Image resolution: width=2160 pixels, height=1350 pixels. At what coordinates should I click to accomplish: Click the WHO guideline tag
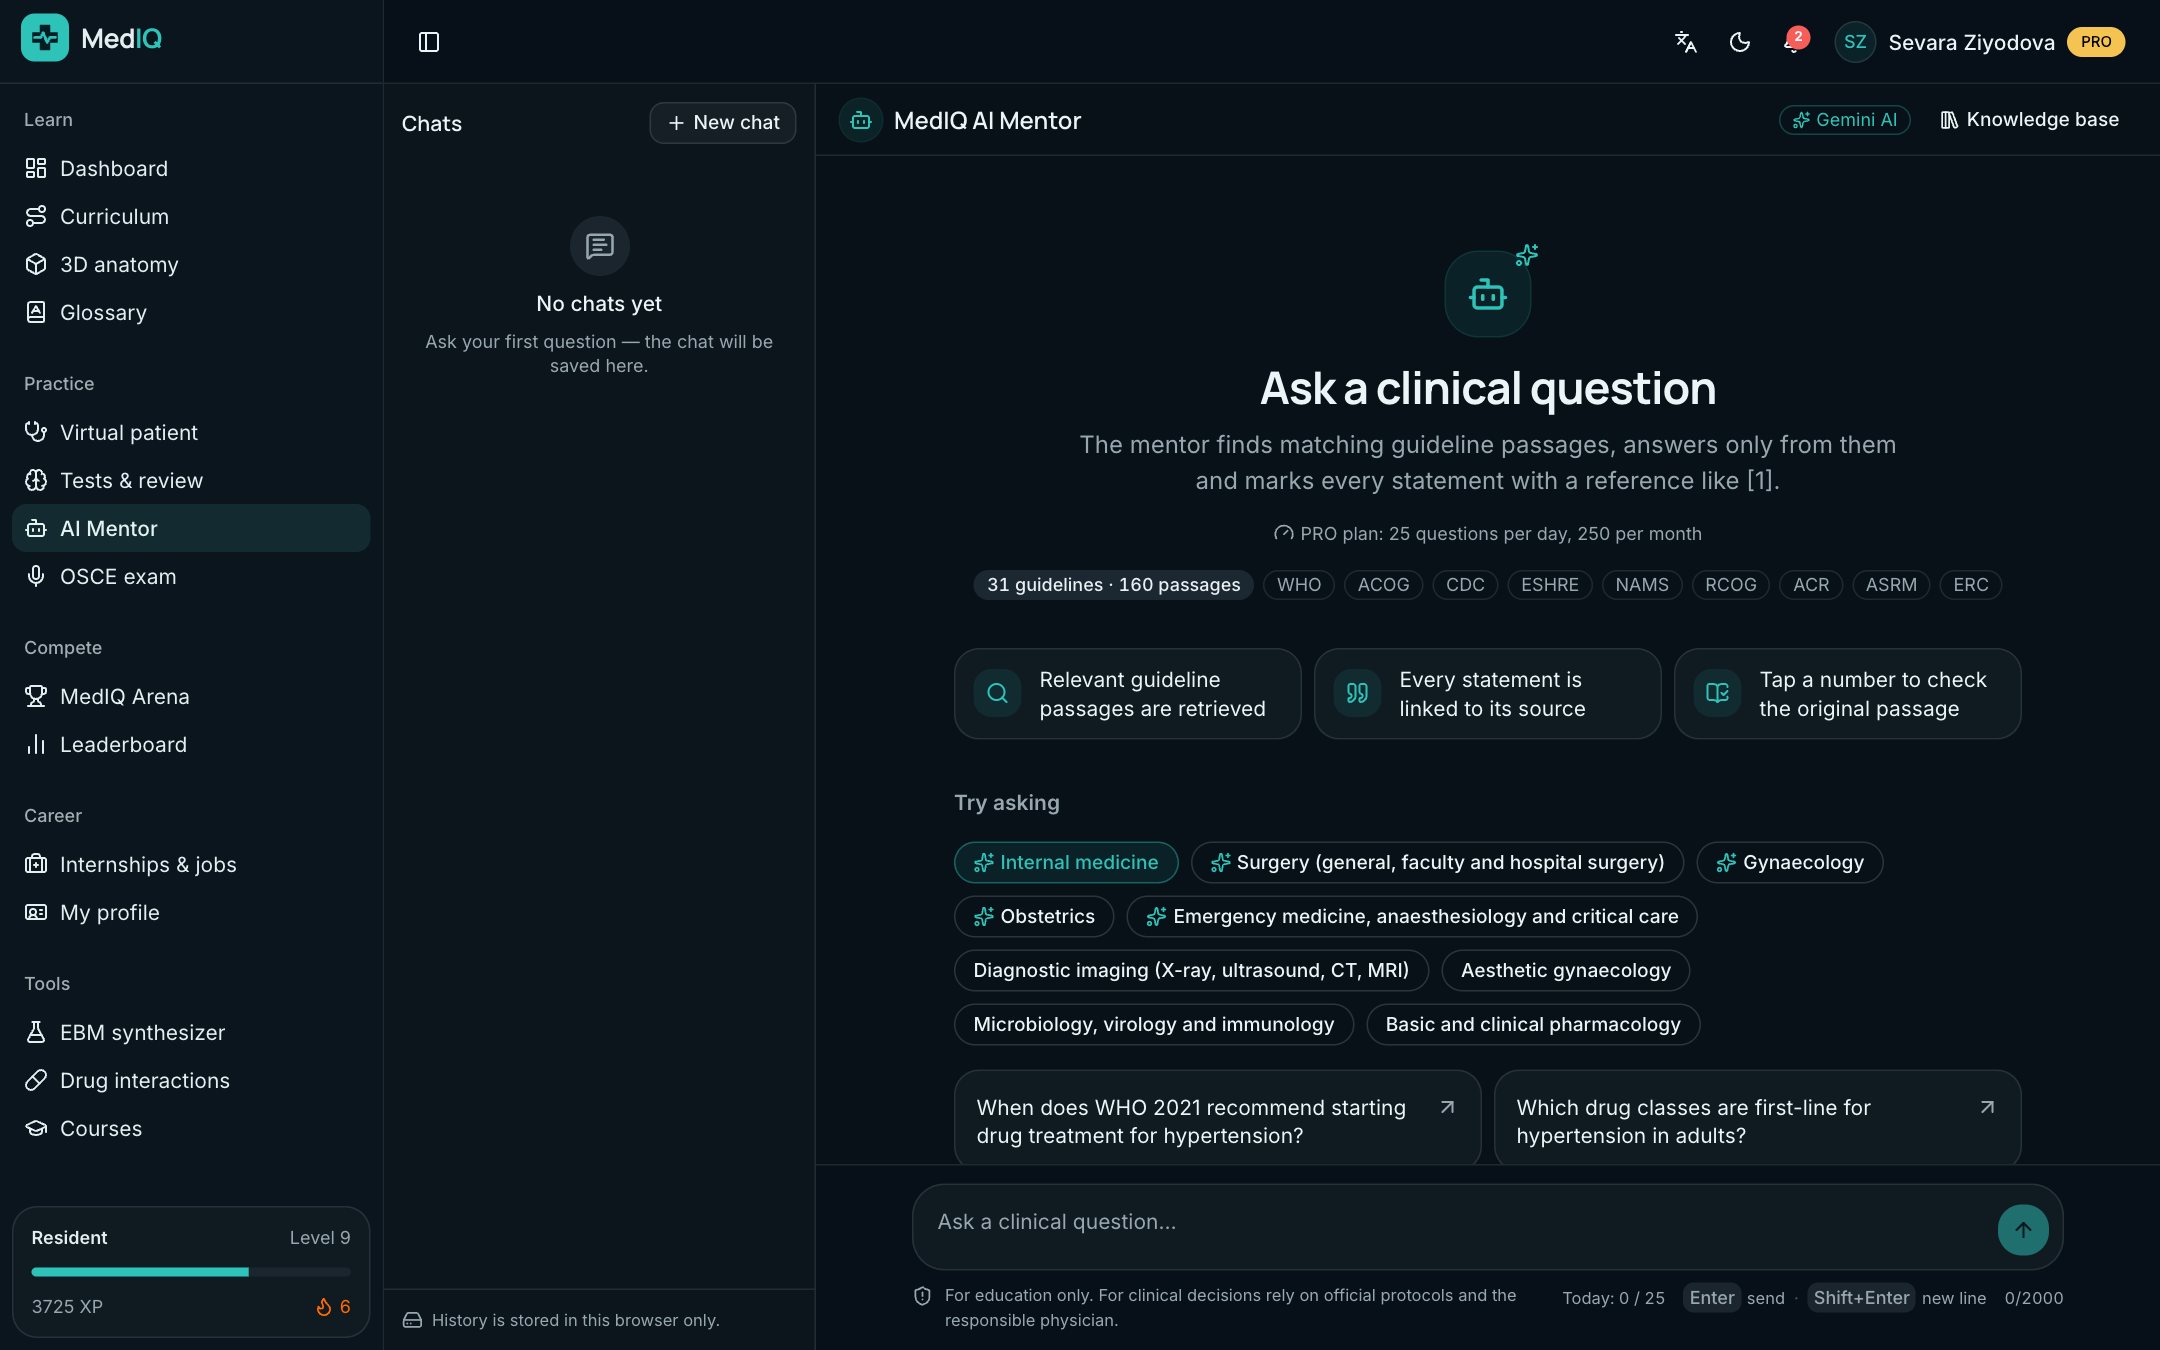(1299, 584)
